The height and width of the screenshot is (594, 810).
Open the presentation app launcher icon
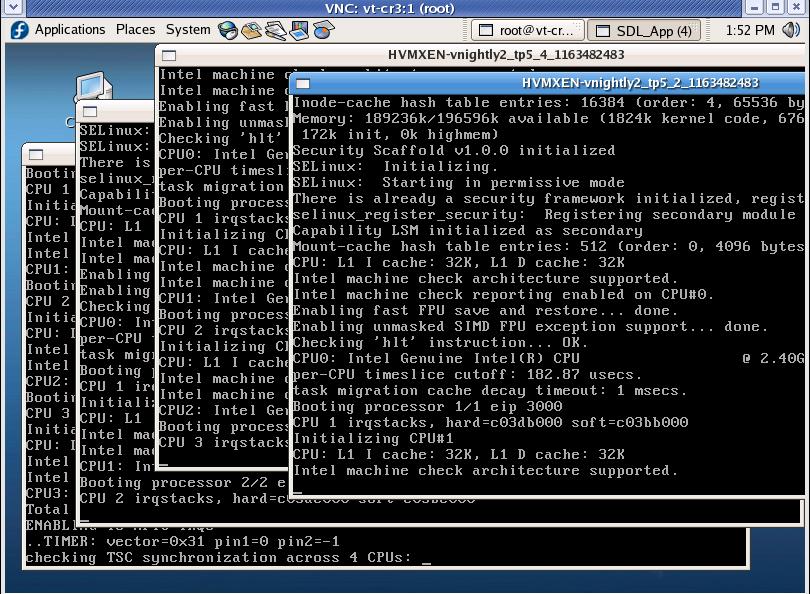pyautogui.click(x=299, y=31)
